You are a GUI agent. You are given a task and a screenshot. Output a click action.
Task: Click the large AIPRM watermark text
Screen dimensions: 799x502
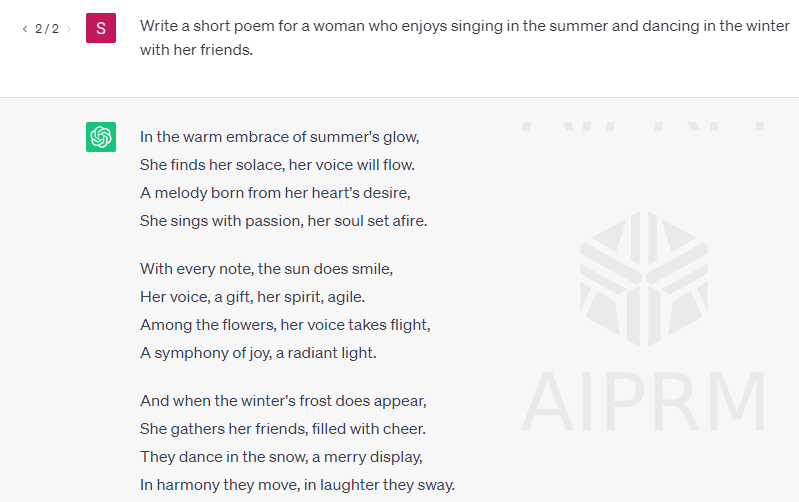coord(643,402)
